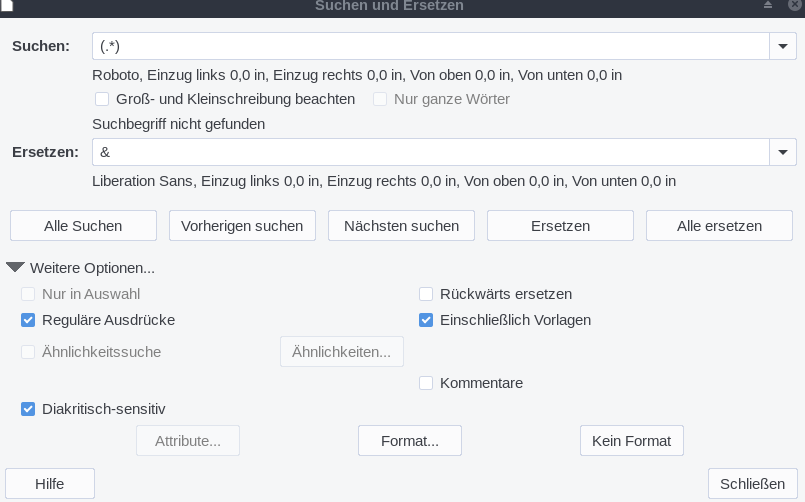Viewport: 805px width, 502px height.
Task: Open the Format... dialog button
Action: pyautogui.click(x=410, y=441)
